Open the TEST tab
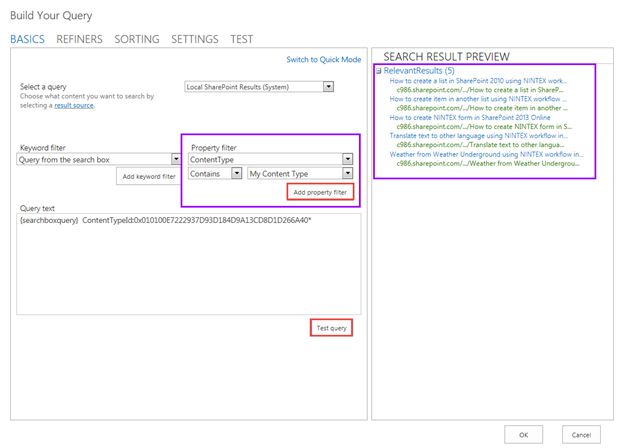Screen dimensions: 624x448 242,39
